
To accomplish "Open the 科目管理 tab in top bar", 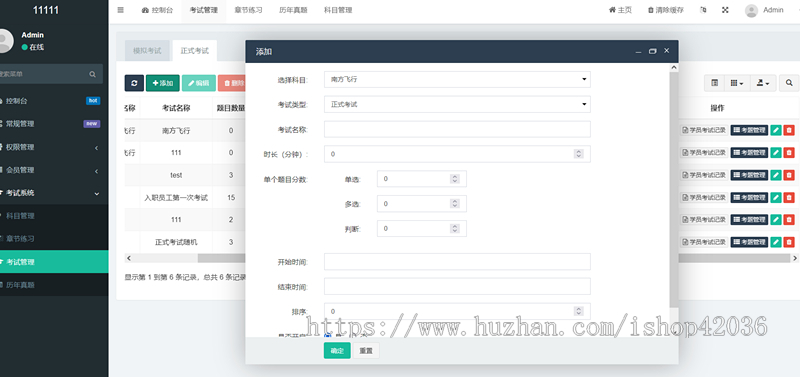I will click(x=338, y=10).
